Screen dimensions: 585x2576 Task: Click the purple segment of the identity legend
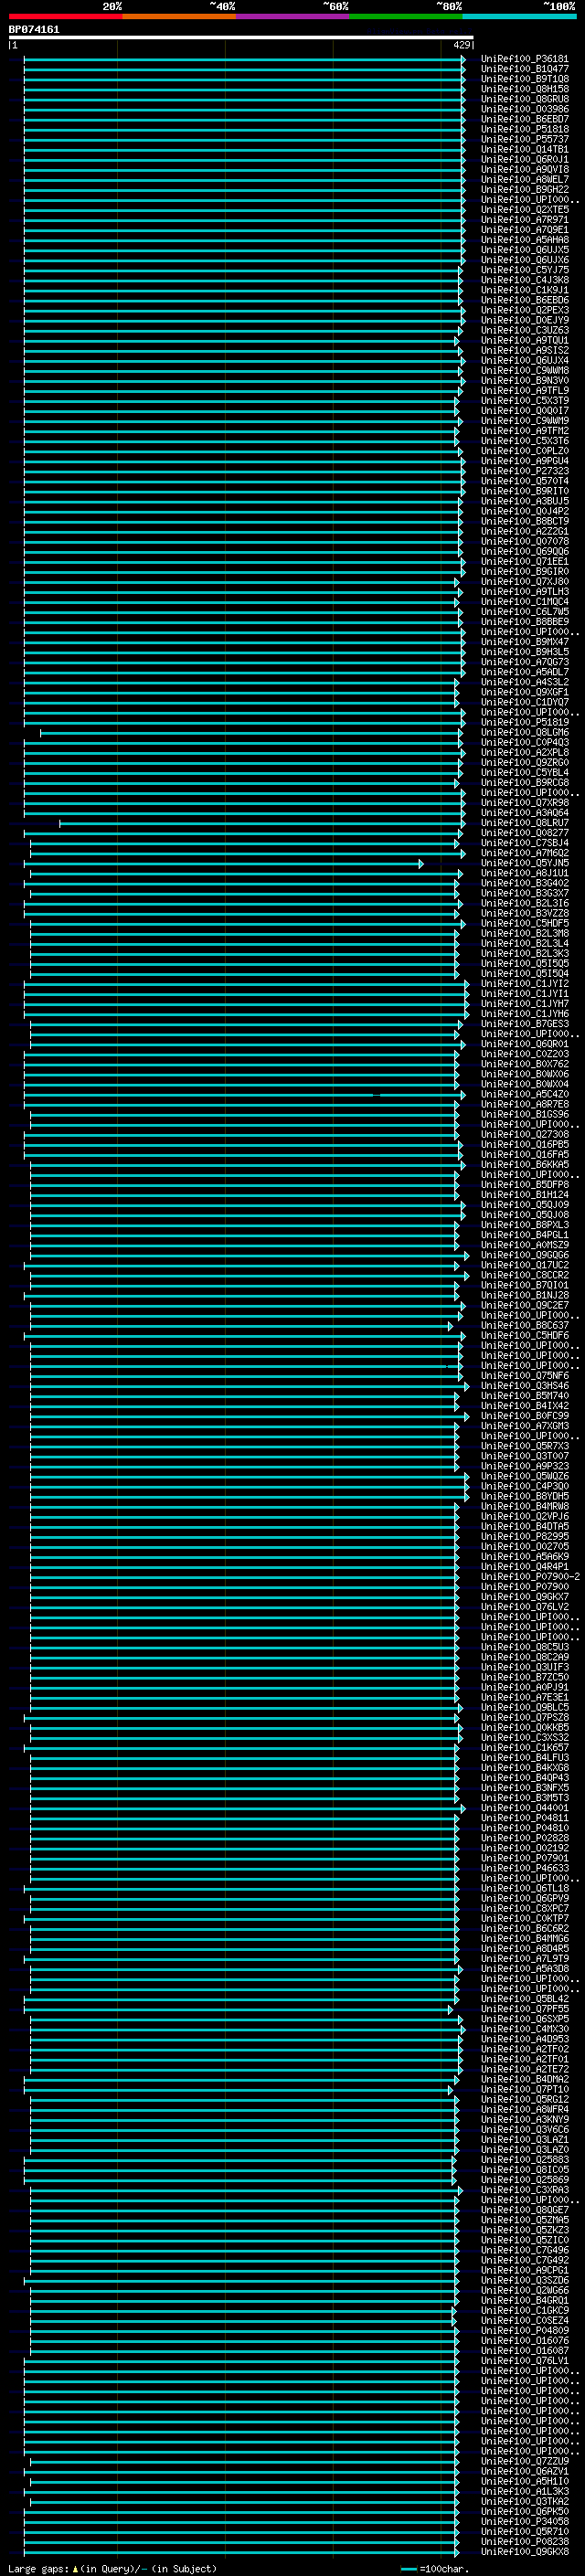[292, 16]
